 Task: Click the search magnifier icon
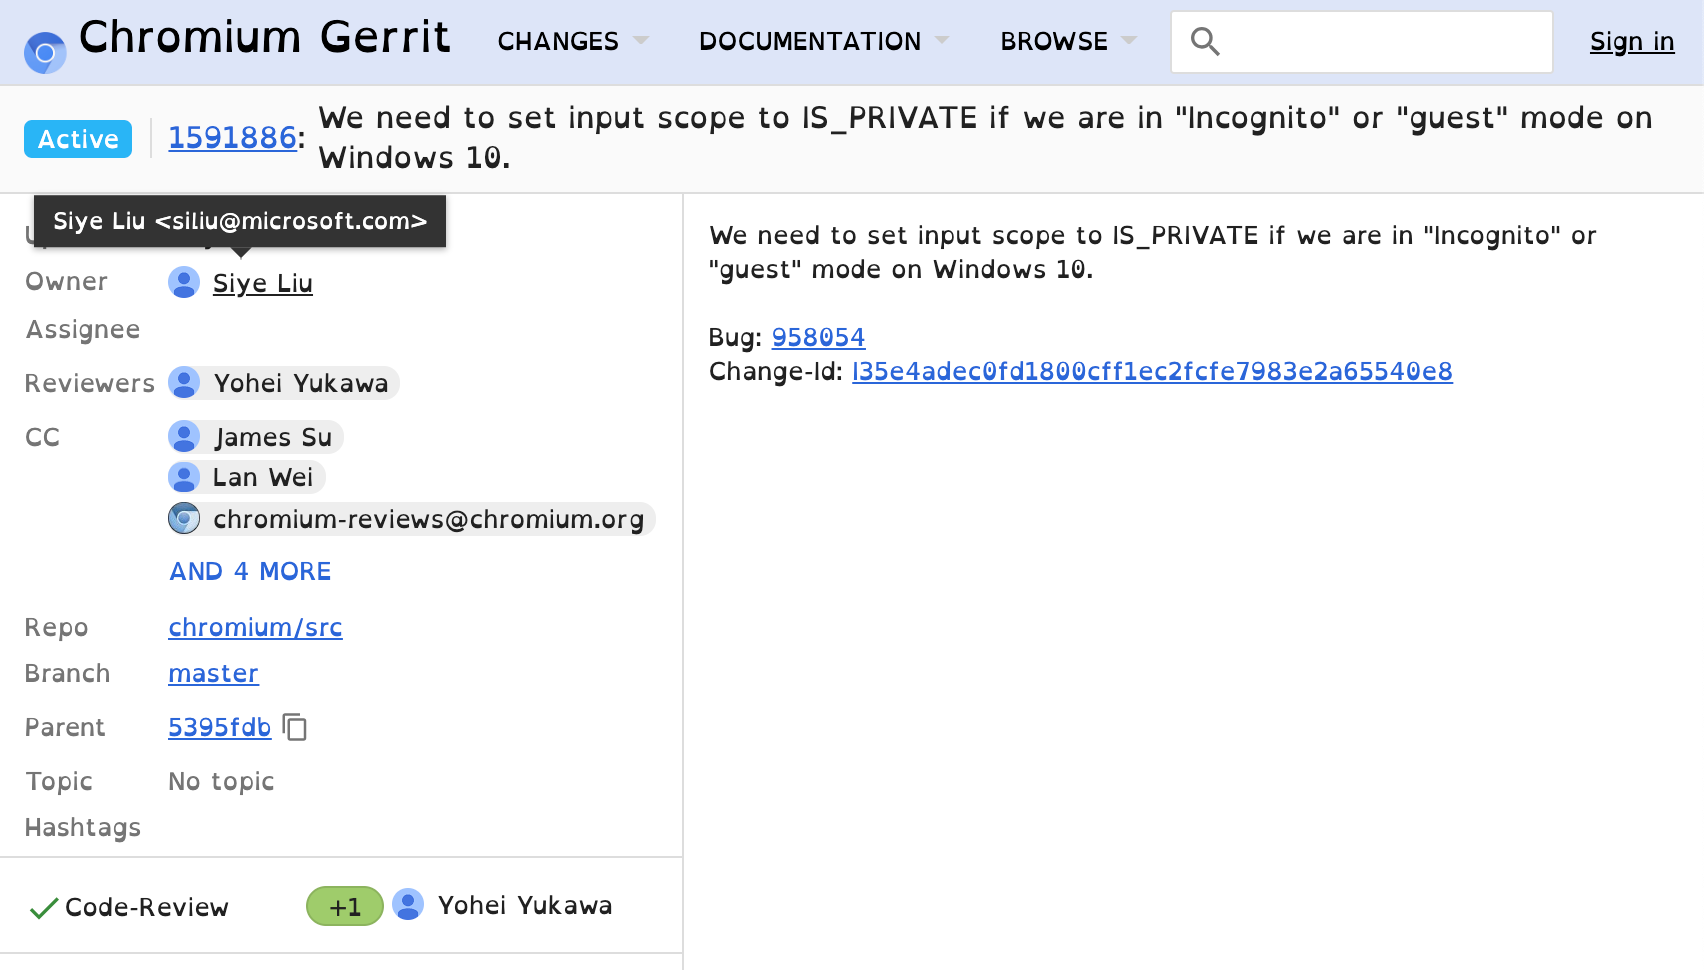(x=1205, y=42)
